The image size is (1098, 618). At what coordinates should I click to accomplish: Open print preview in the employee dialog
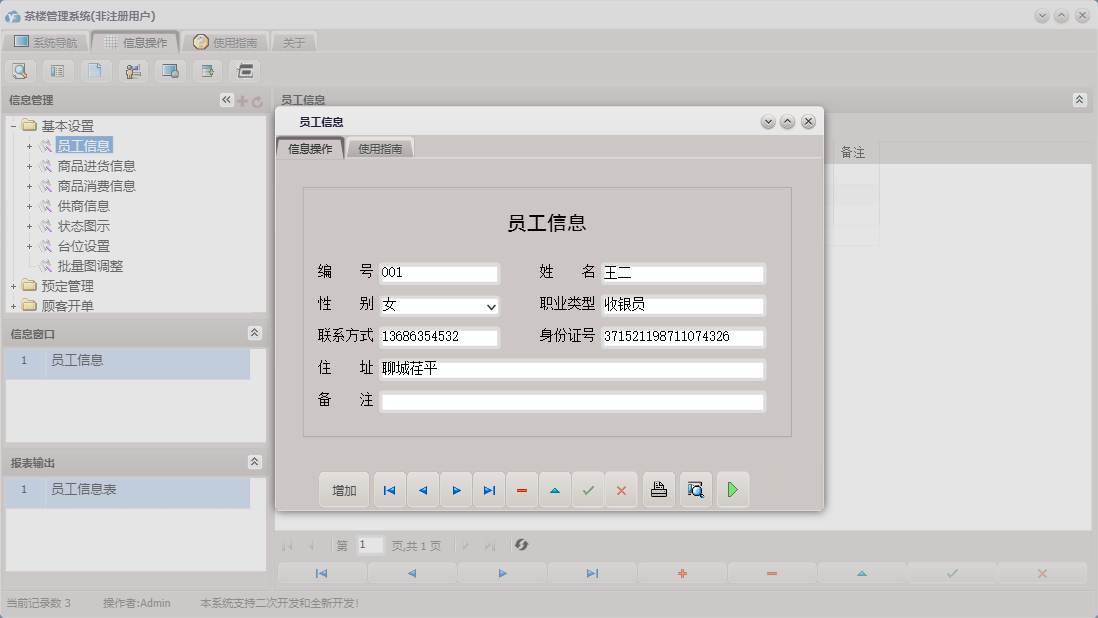pos(695,489)
